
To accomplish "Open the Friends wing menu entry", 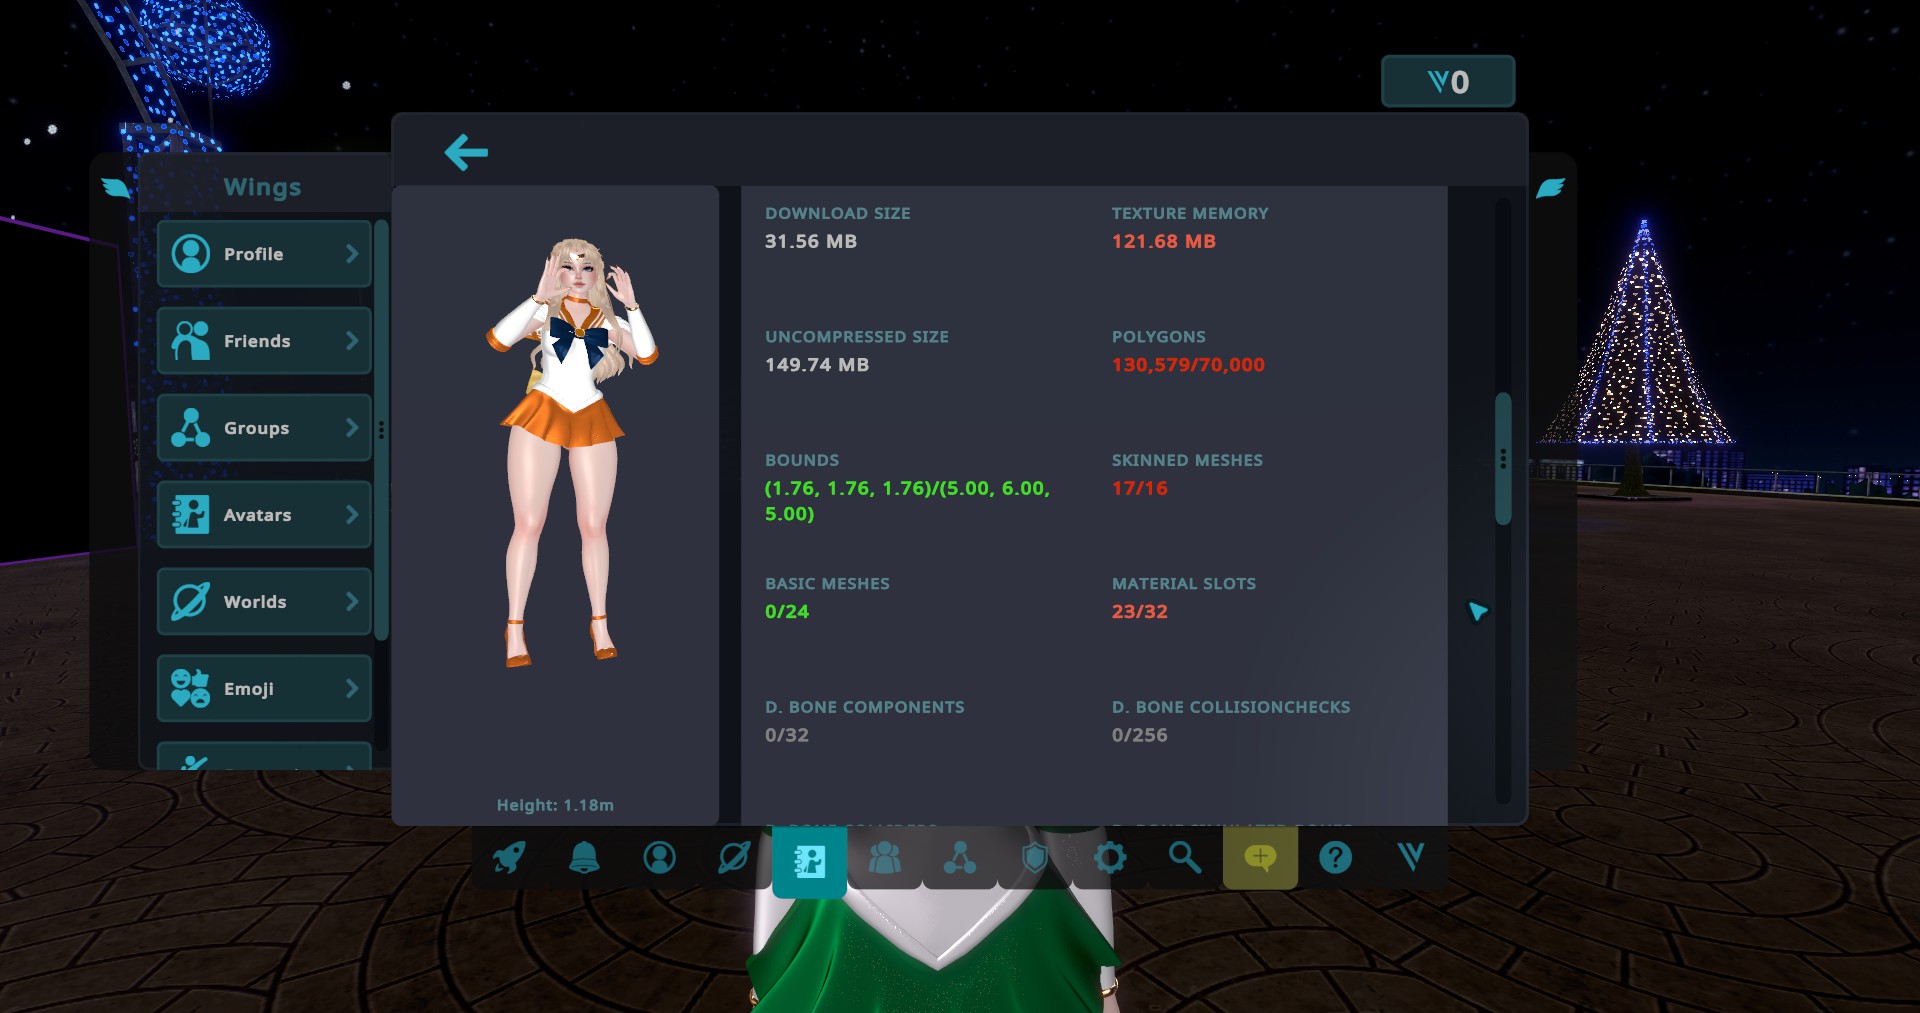I will [x=264, y=341].
